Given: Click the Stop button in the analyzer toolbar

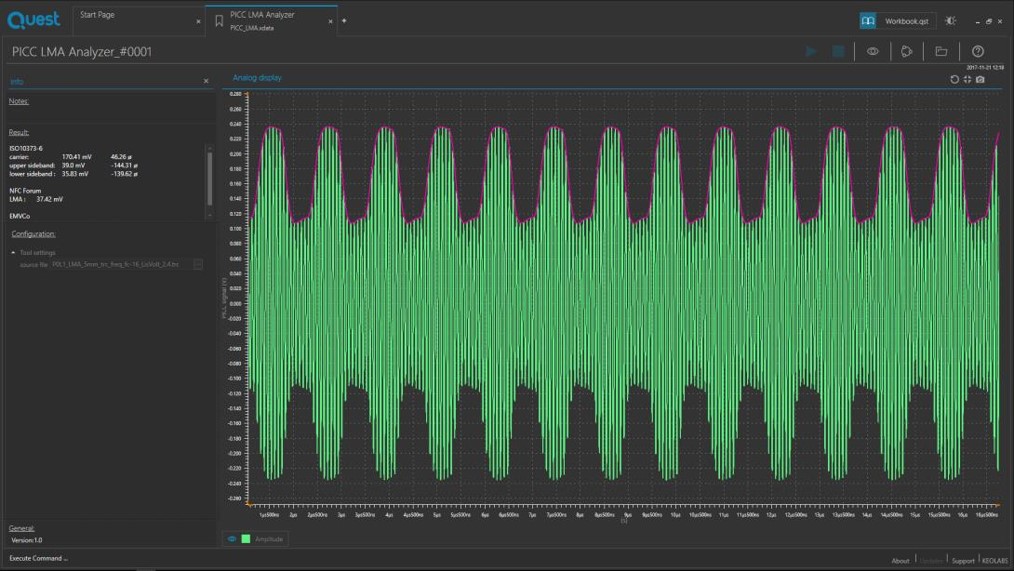Looking at the screenshot, I should (838, 52).
